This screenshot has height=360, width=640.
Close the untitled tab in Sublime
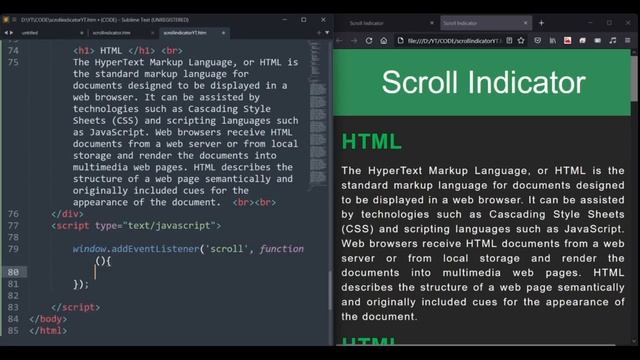(82, 33)
